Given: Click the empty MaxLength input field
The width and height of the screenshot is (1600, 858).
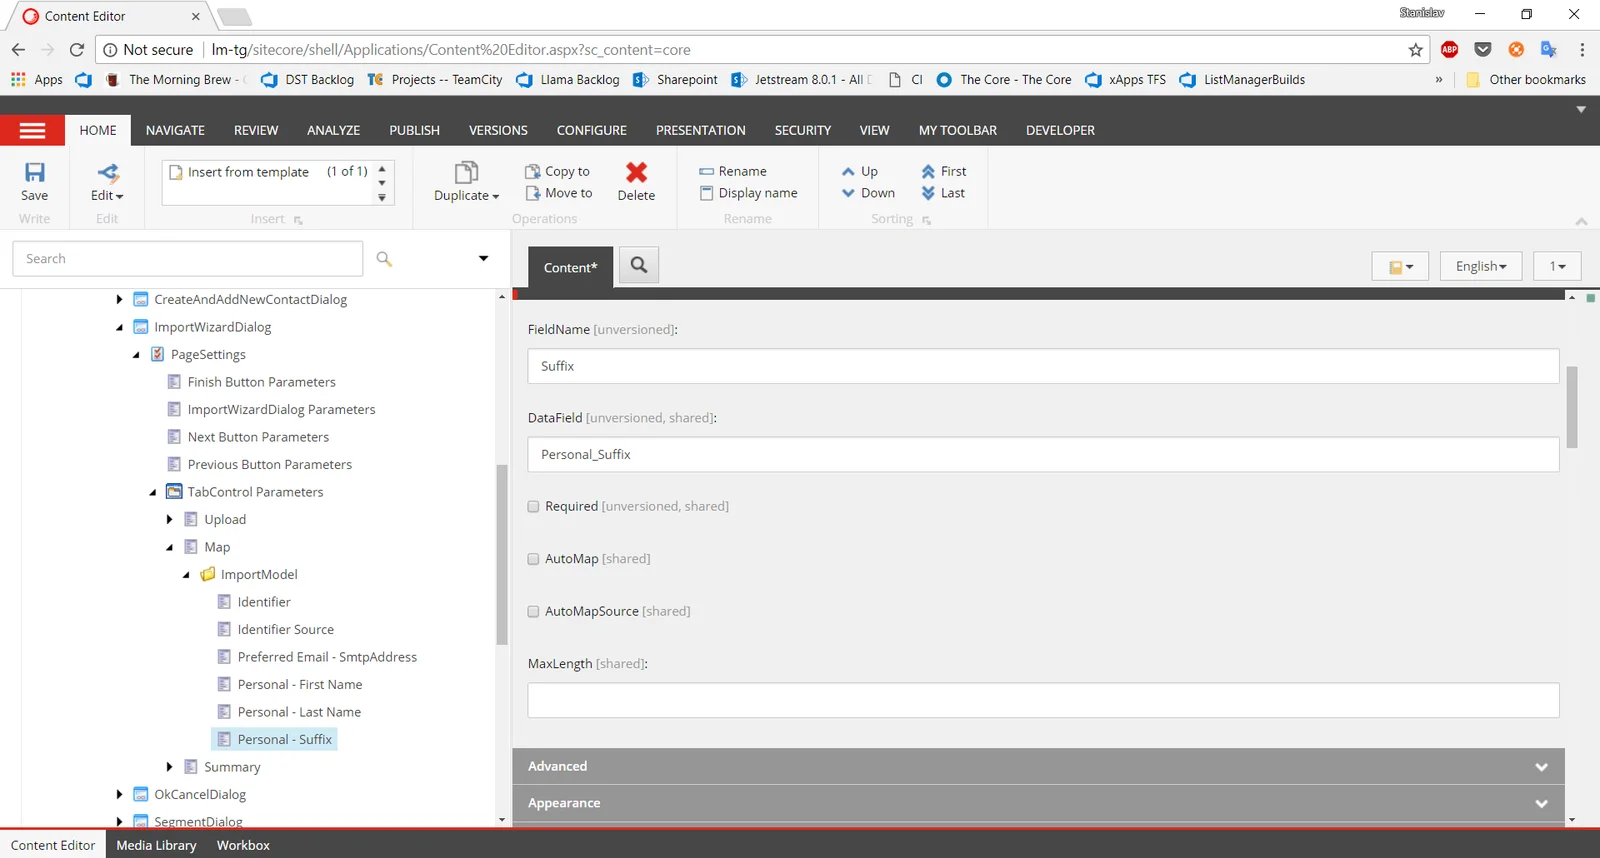Looking at the screenshot, I should coord(1043,700).
